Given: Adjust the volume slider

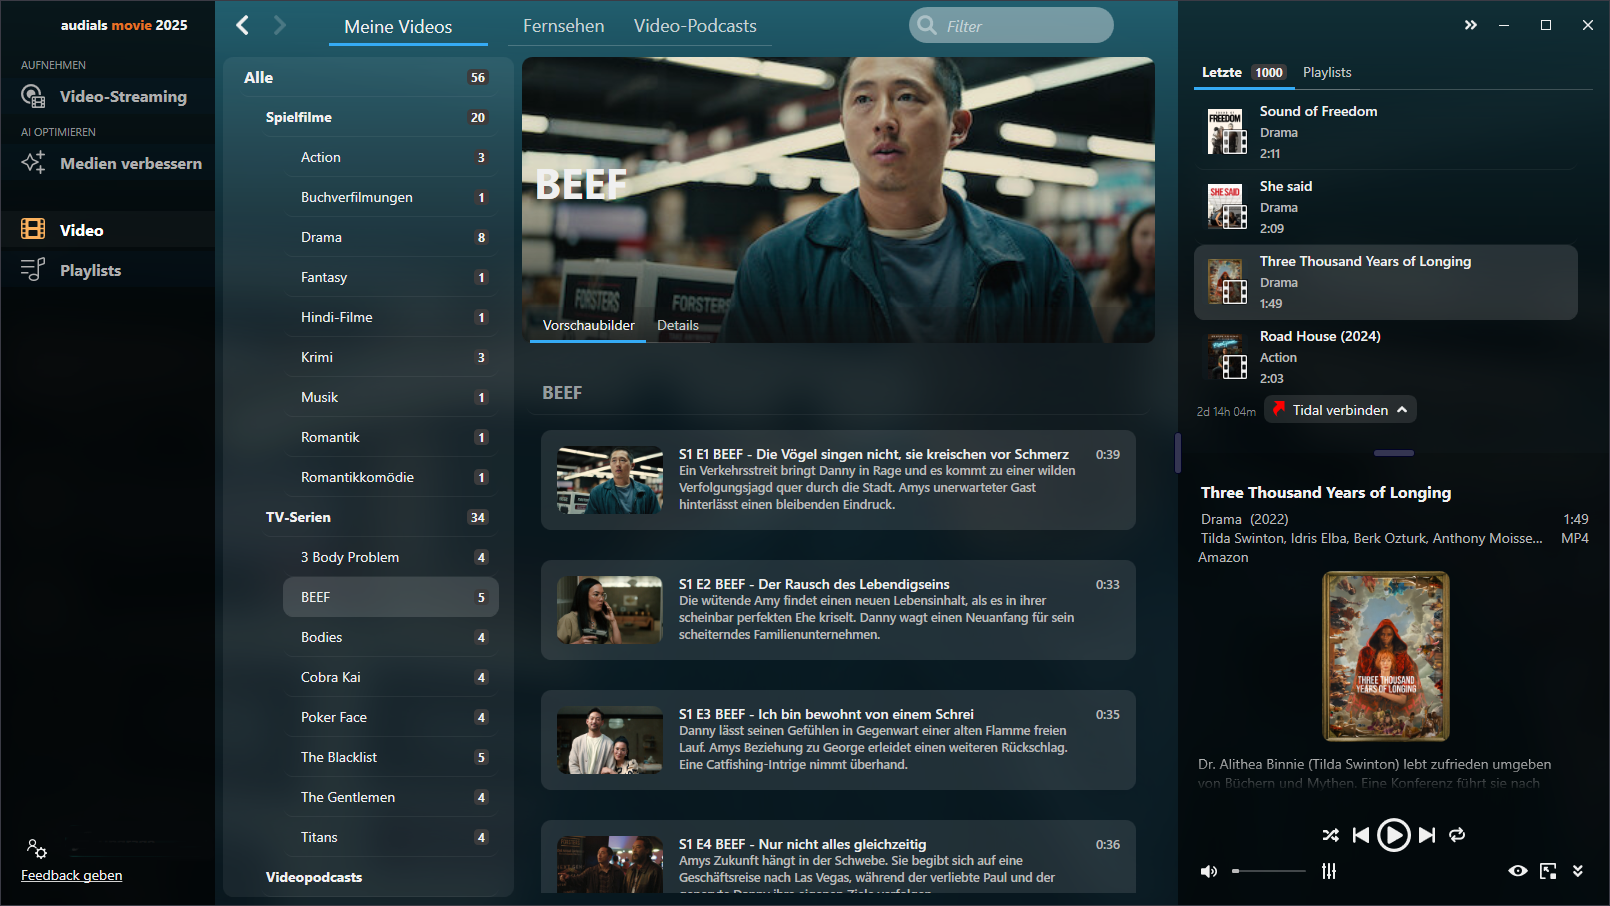Looking at the screenshot, I should click(1270, 871).
